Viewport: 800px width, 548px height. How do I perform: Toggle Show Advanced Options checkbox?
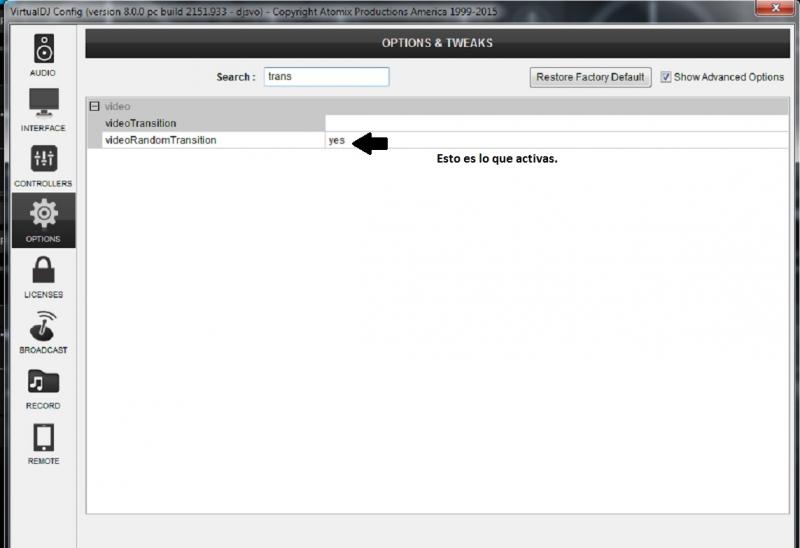[x=666, y=77]
